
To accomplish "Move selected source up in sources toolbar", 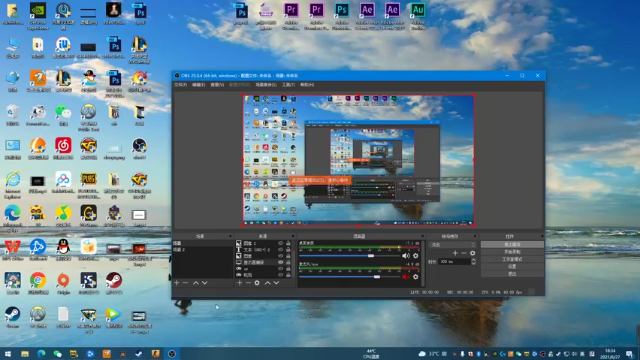I will pyautogui.click(x=267, y=283).
